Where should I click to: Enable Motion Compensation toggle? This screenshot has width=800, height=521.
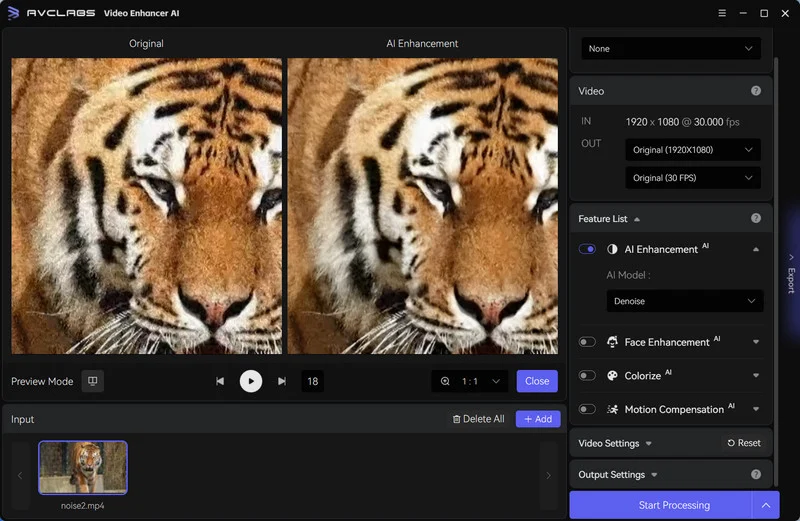click(x=587, y=409)
